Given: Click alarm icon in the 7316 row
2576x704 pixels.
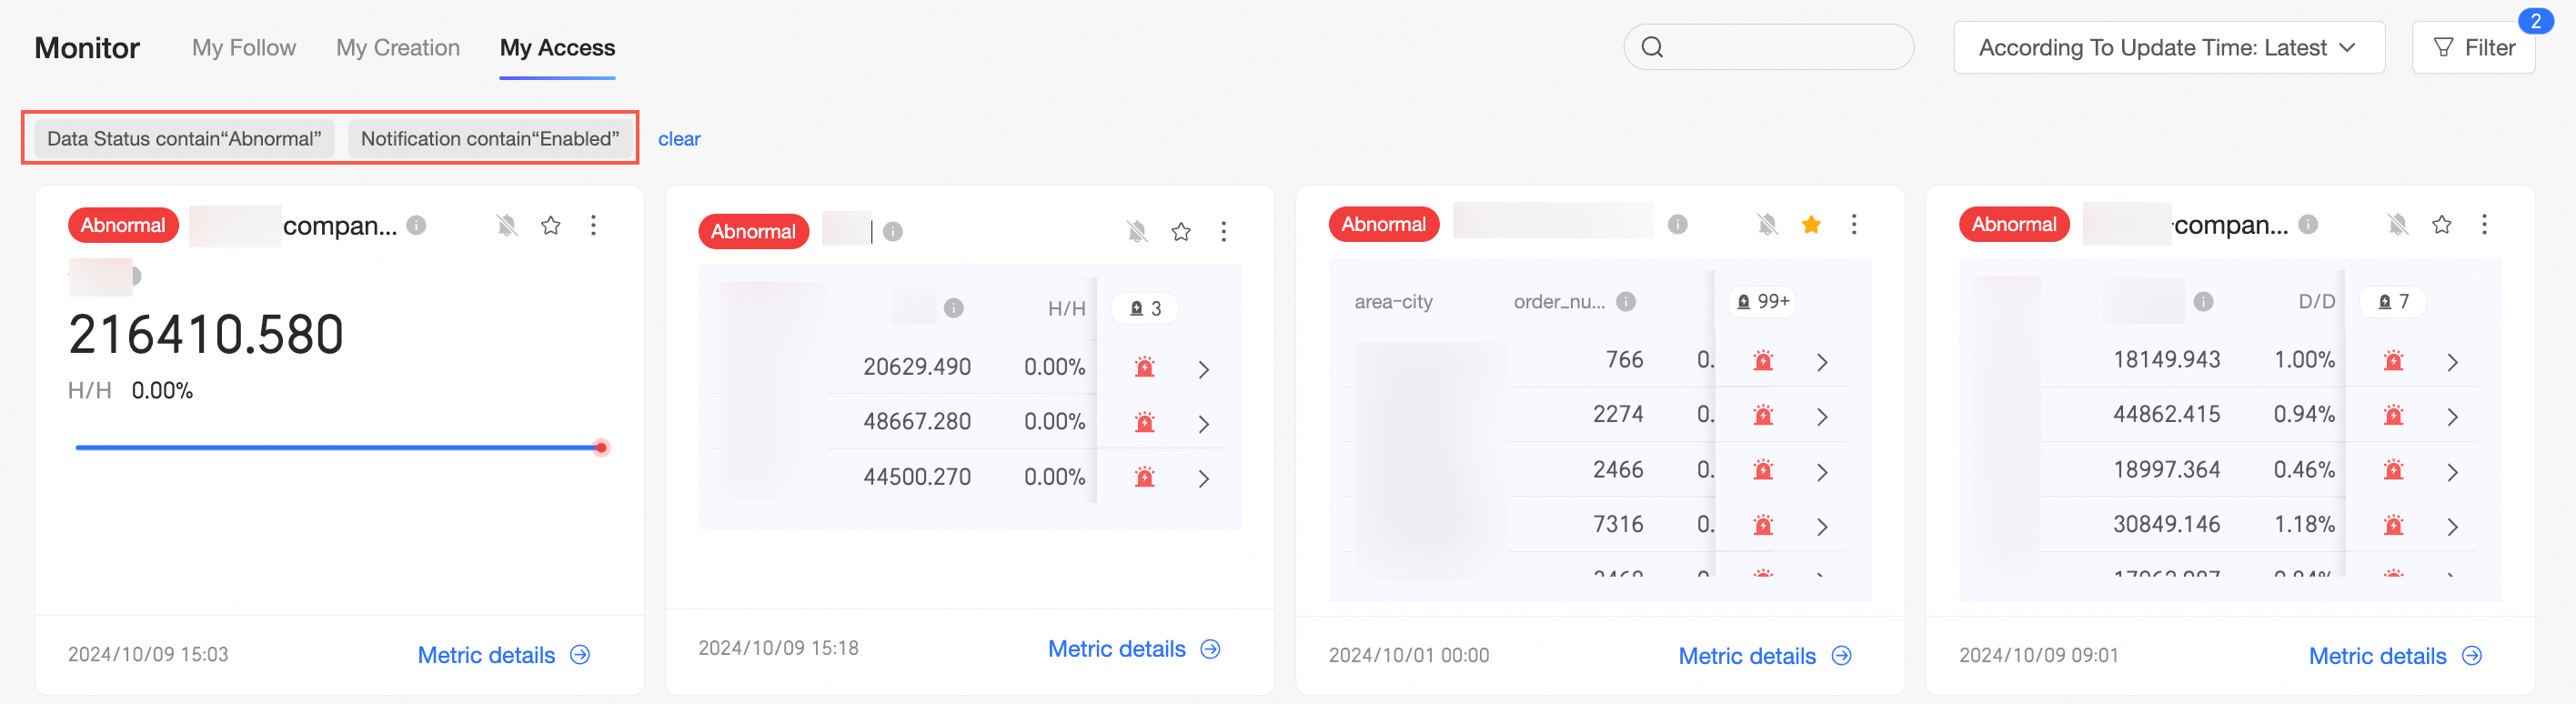Looking at the screenshot, I should click(x=1763, y=524).
